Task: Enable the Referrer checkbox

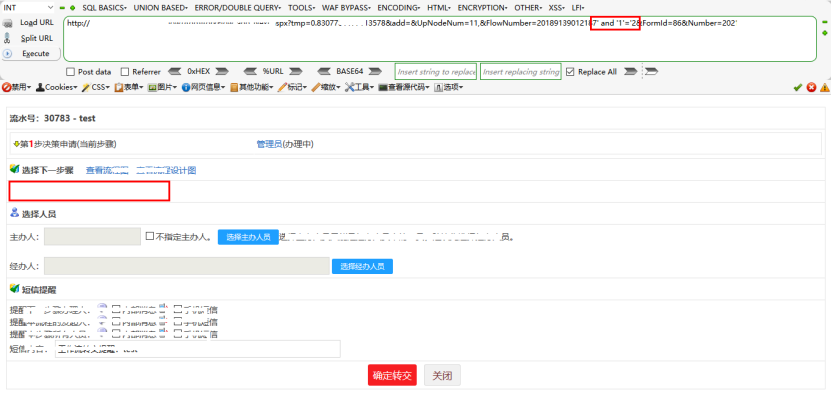Action: (125, 72)
